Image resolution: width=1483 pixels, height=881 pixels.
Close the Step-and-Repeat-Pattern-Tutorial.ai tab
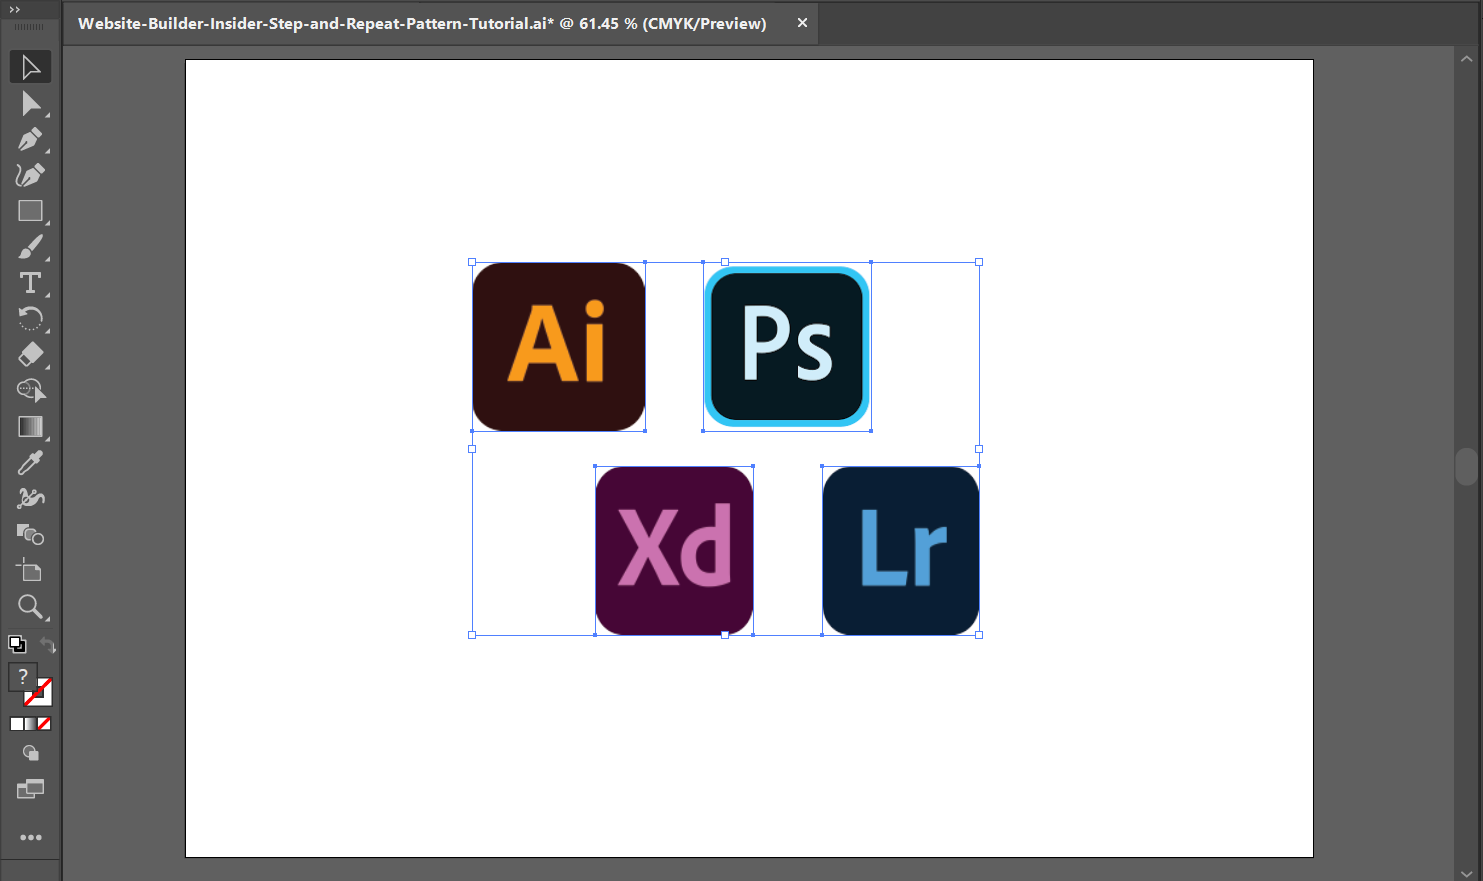pyautogui.click(x=802, y=23)
